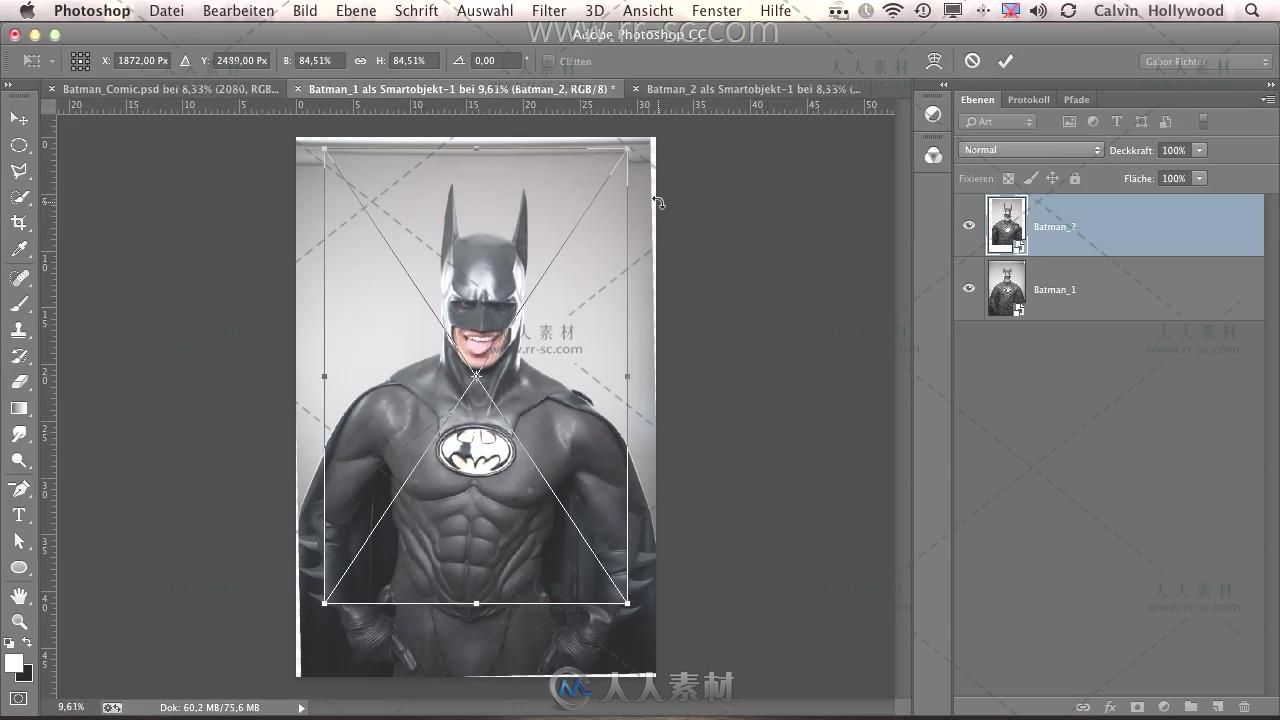1280x720 pixels.
Task: Select the Dodge tool
Action: coord(19,461)
